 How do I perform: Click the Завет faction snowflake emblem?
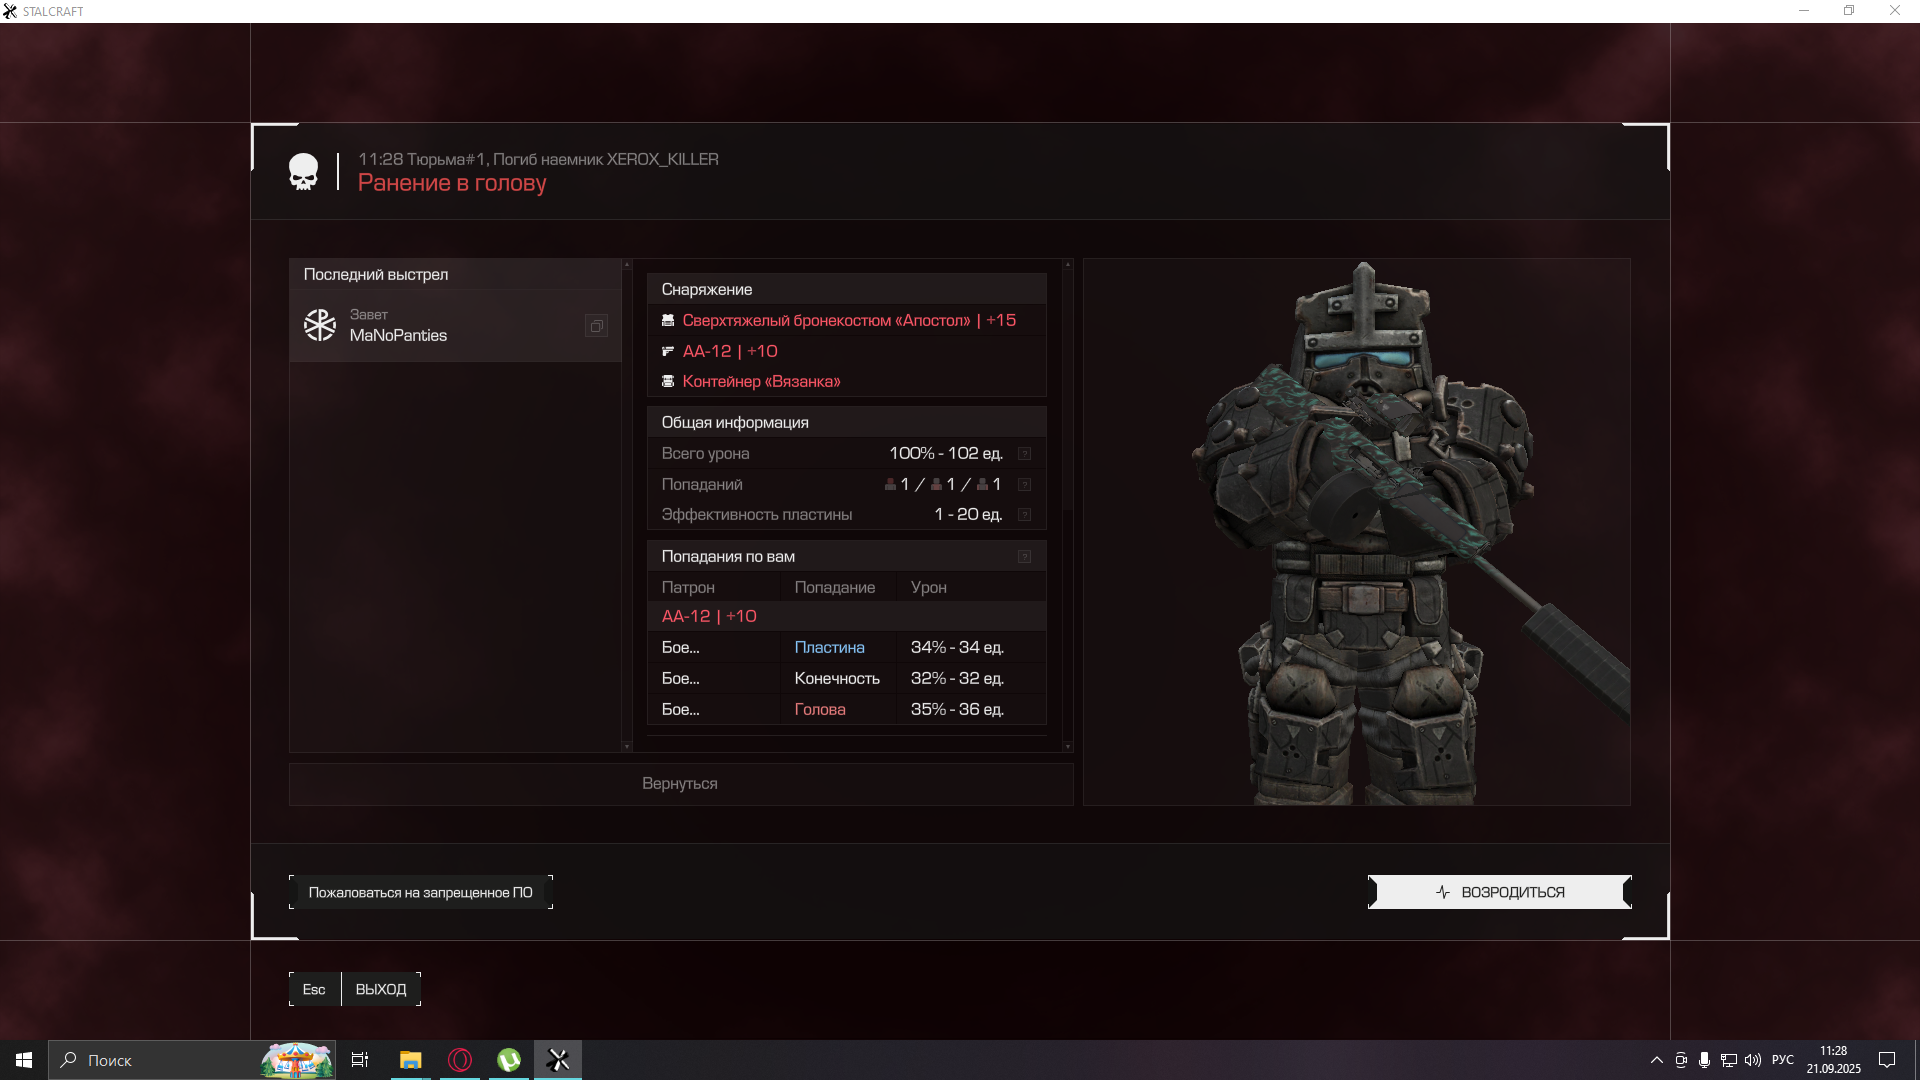click(x=320, y=325)
